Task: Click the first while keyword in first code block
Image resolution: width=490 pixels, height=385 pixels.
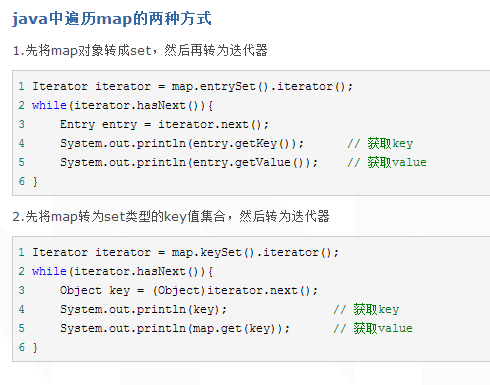Action: tap(49, 105)
